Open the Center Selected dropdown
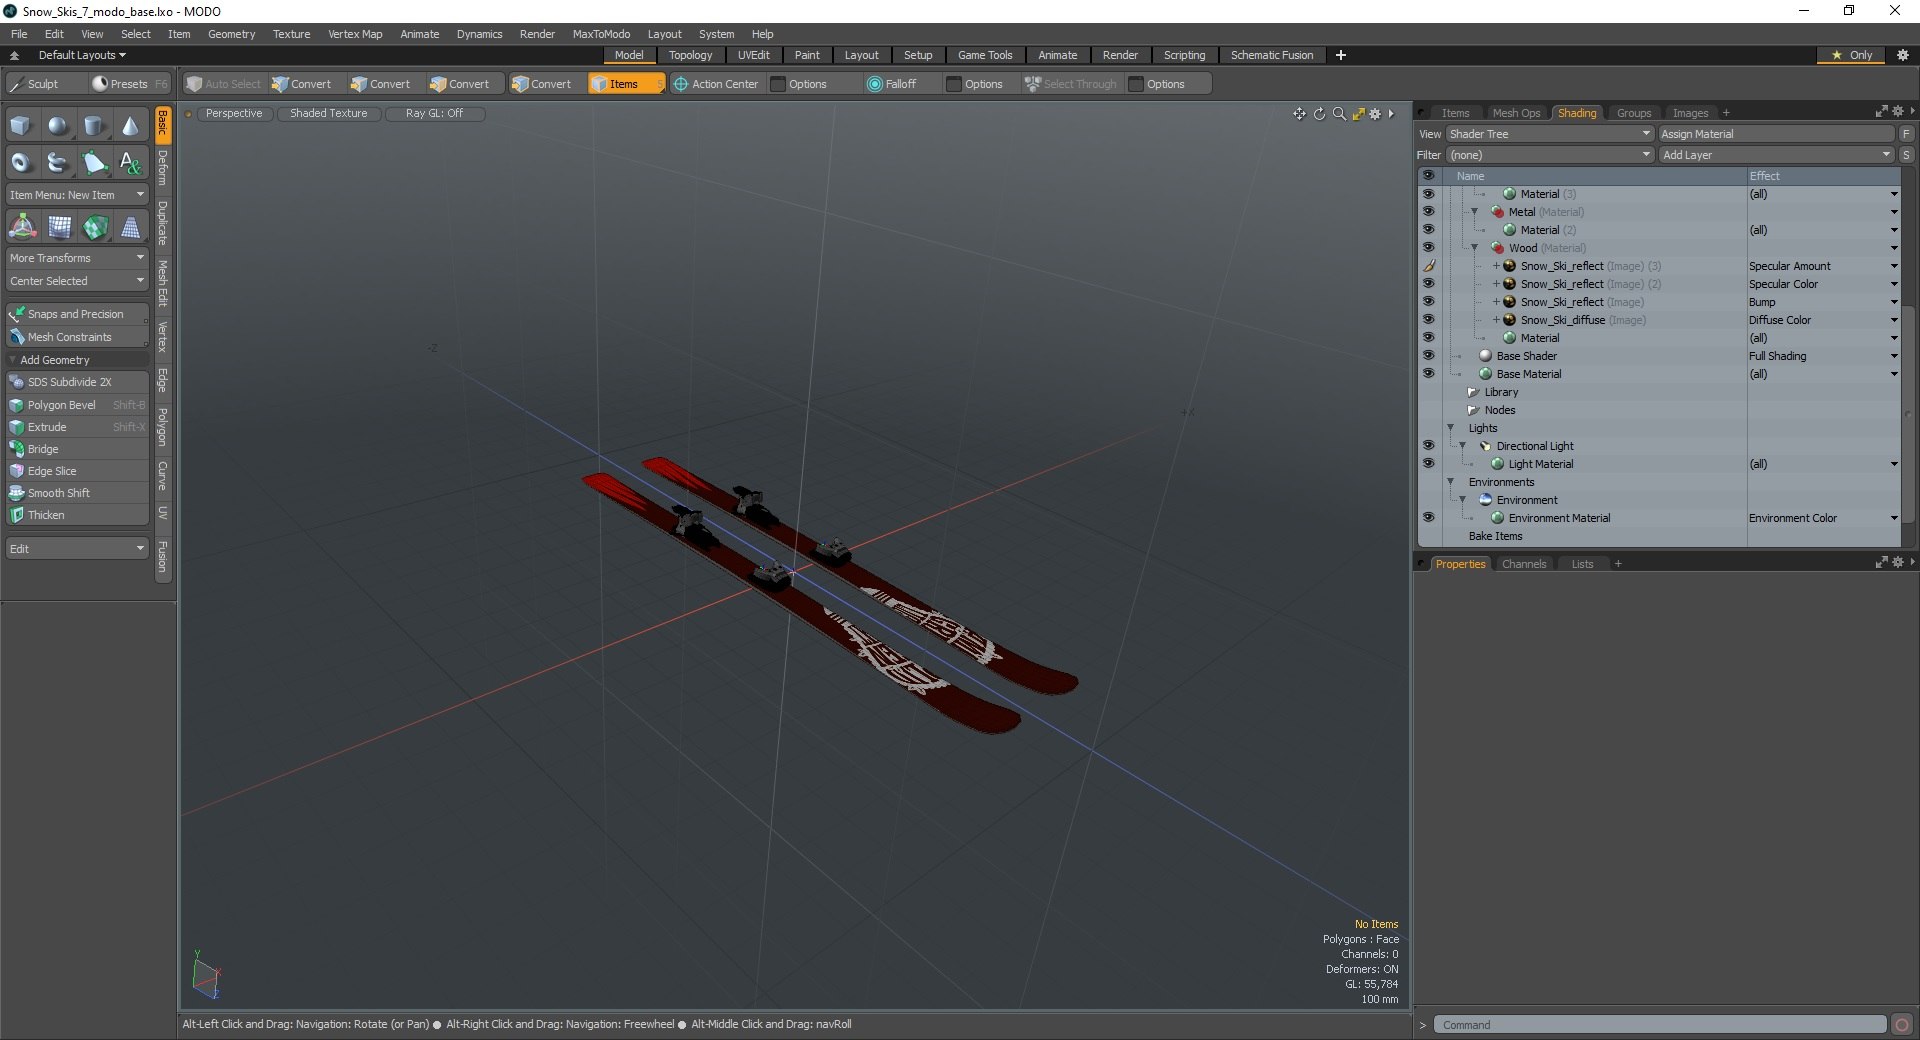This screenshot has height=1040, width=1920. click(77, 281)
